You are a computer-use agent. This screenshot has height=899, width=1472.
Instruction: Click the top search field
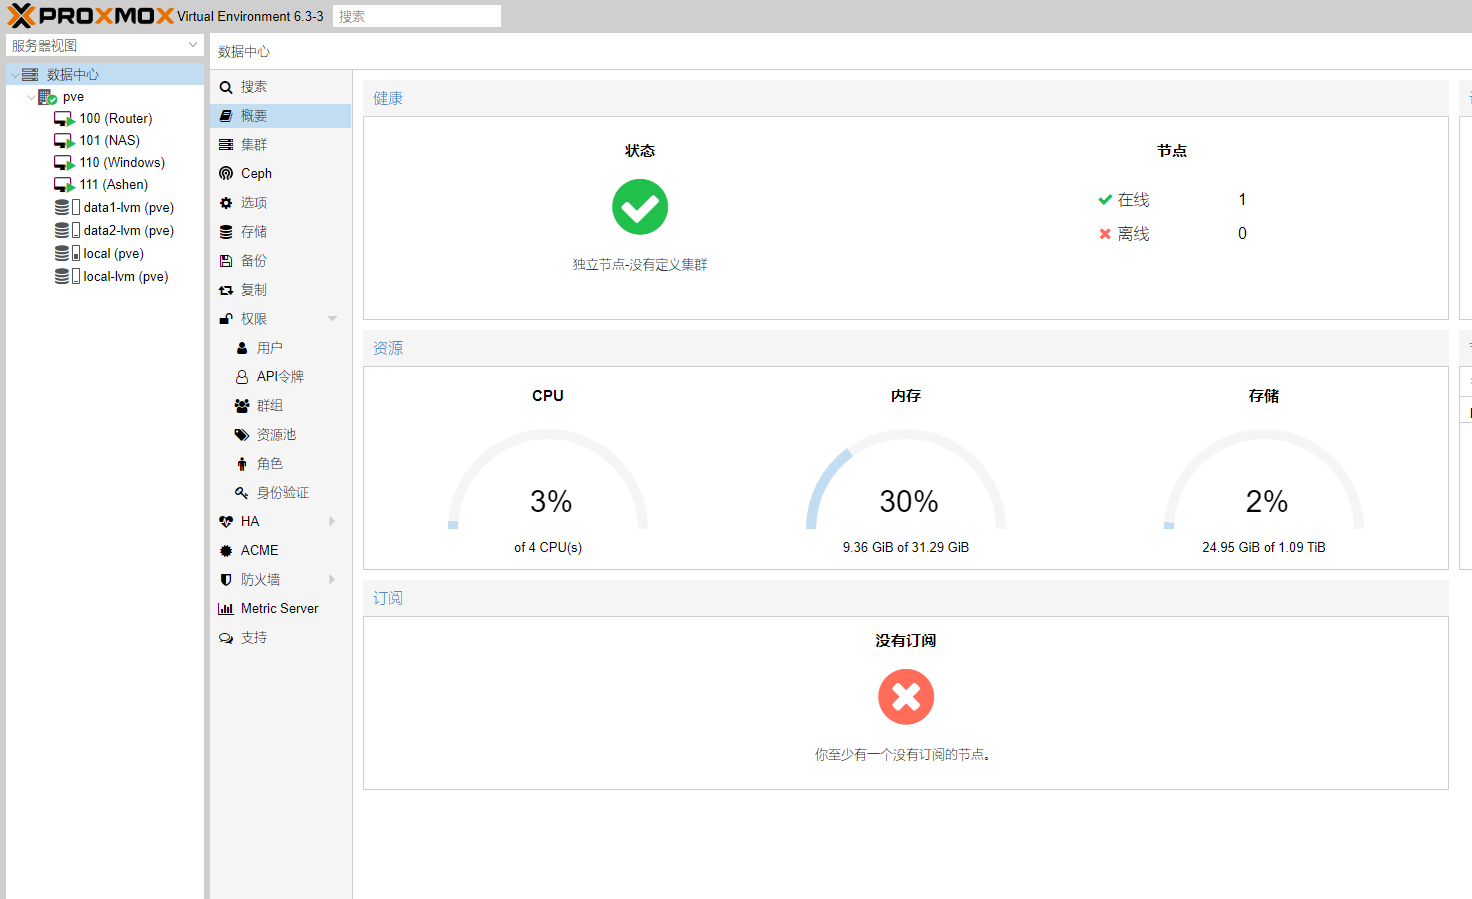416,16
